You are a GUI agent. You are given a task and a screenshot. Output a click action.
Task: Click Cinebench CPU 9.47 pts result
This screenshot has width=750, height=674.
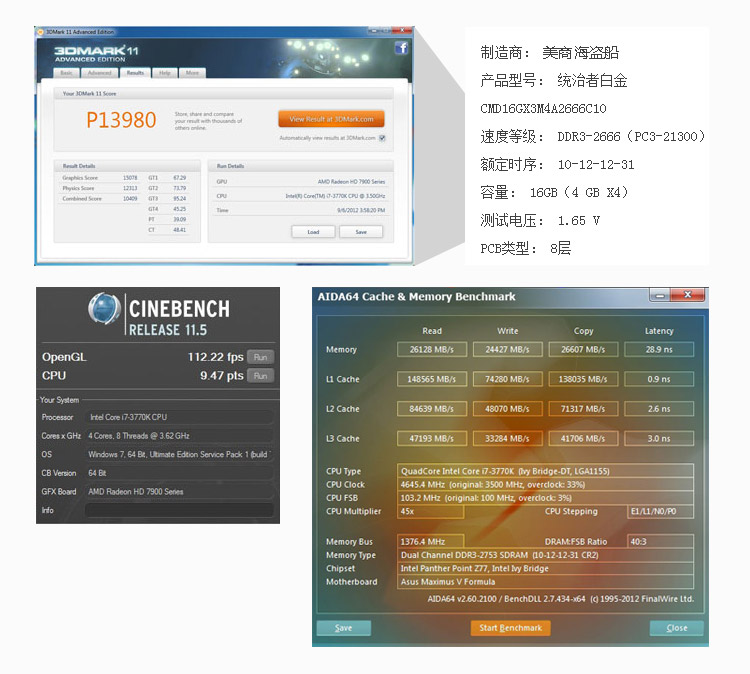click(x=221, y=376)
